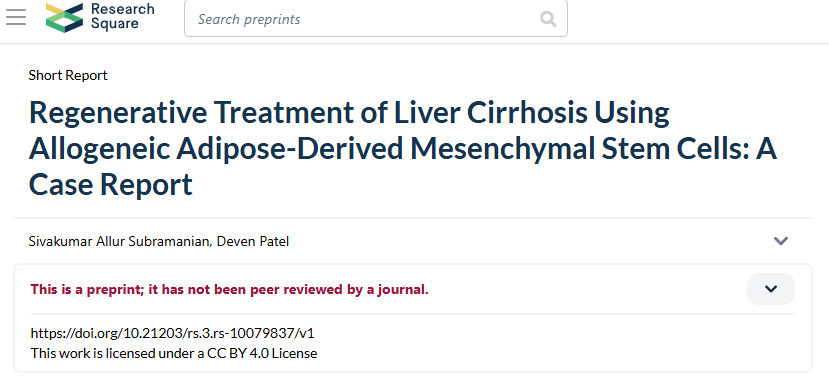Select author Deven Patel
The height and width of the screenshot is (380, 829).
[x=253, y=242]
